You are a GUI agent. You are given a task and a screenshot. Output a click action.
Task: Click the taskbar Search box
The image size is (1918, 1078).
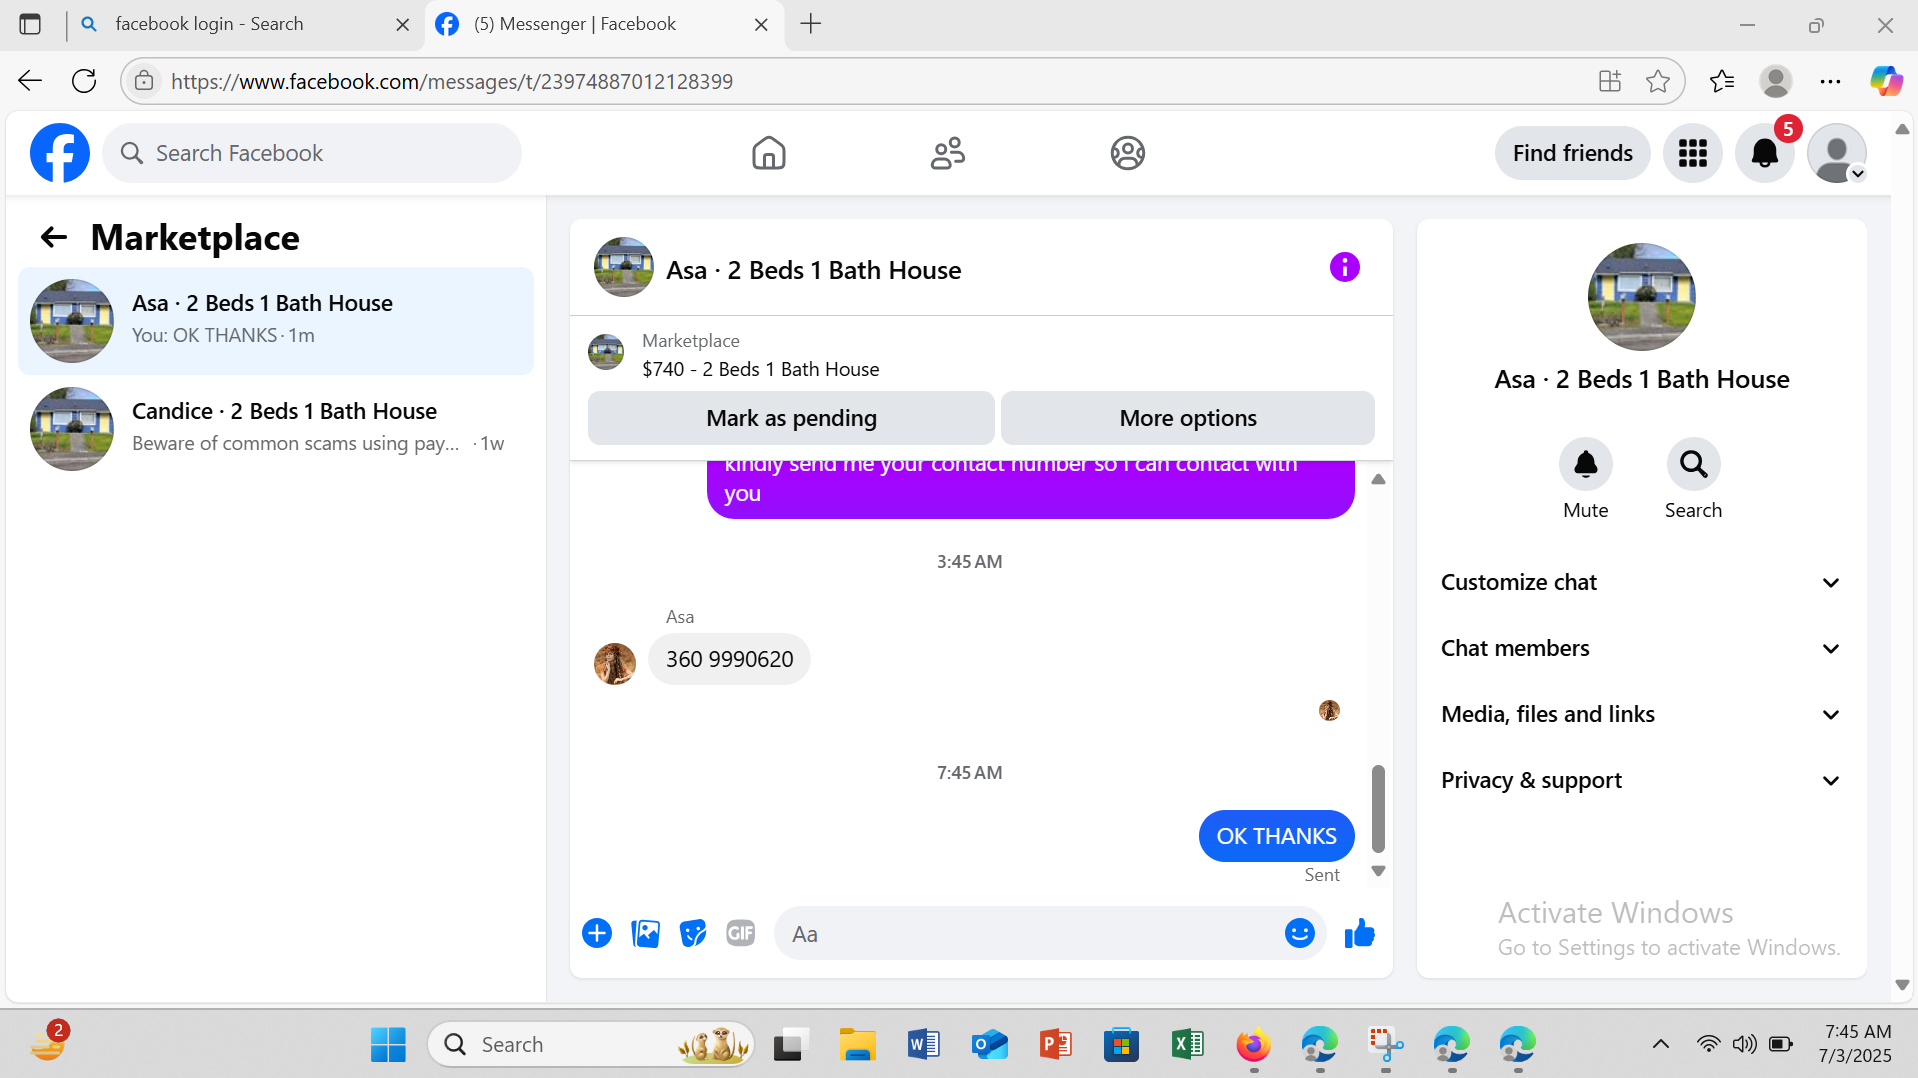[590, 1045]
